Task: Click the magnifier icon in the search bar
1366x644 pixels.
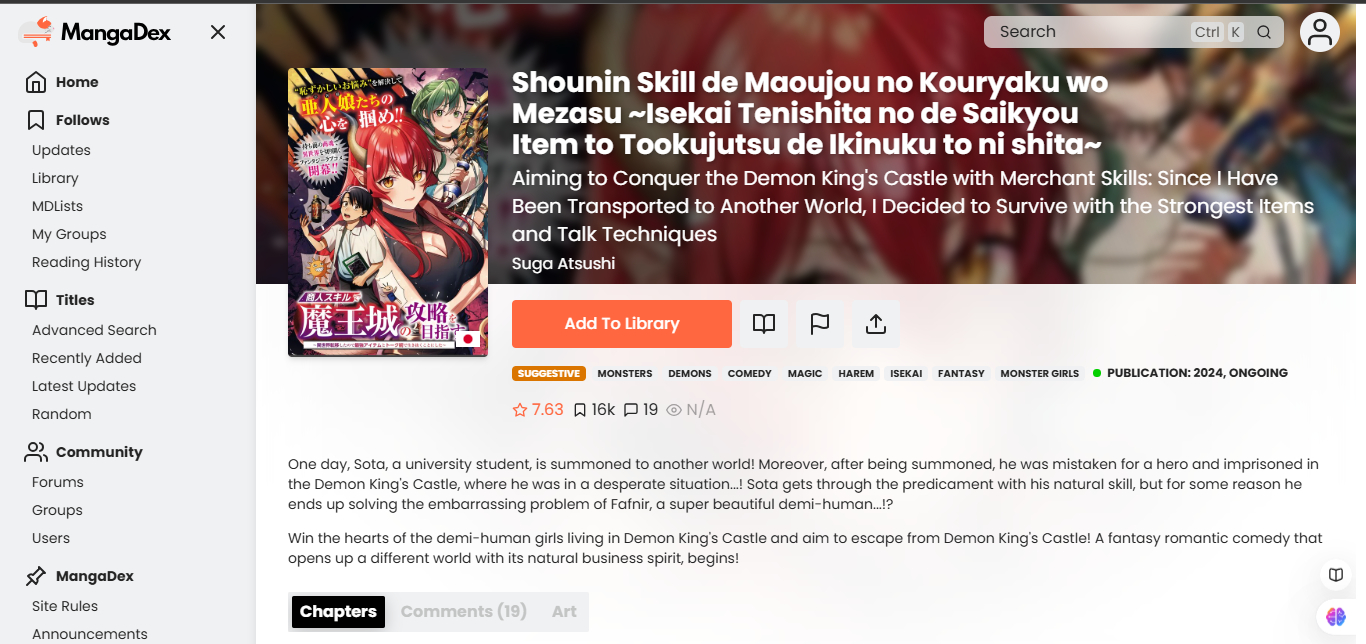Action: coord(1264,32)
